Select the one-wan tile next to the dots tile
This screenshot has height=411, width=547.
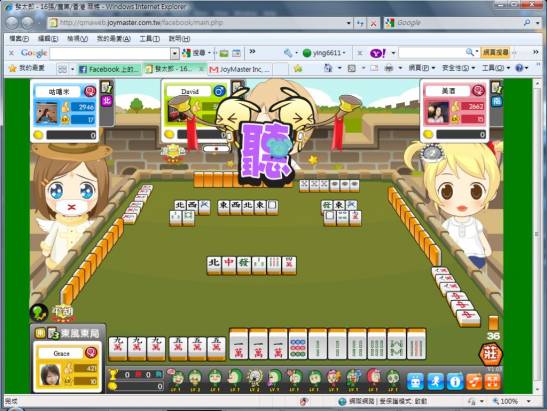(x=278, y=344)
